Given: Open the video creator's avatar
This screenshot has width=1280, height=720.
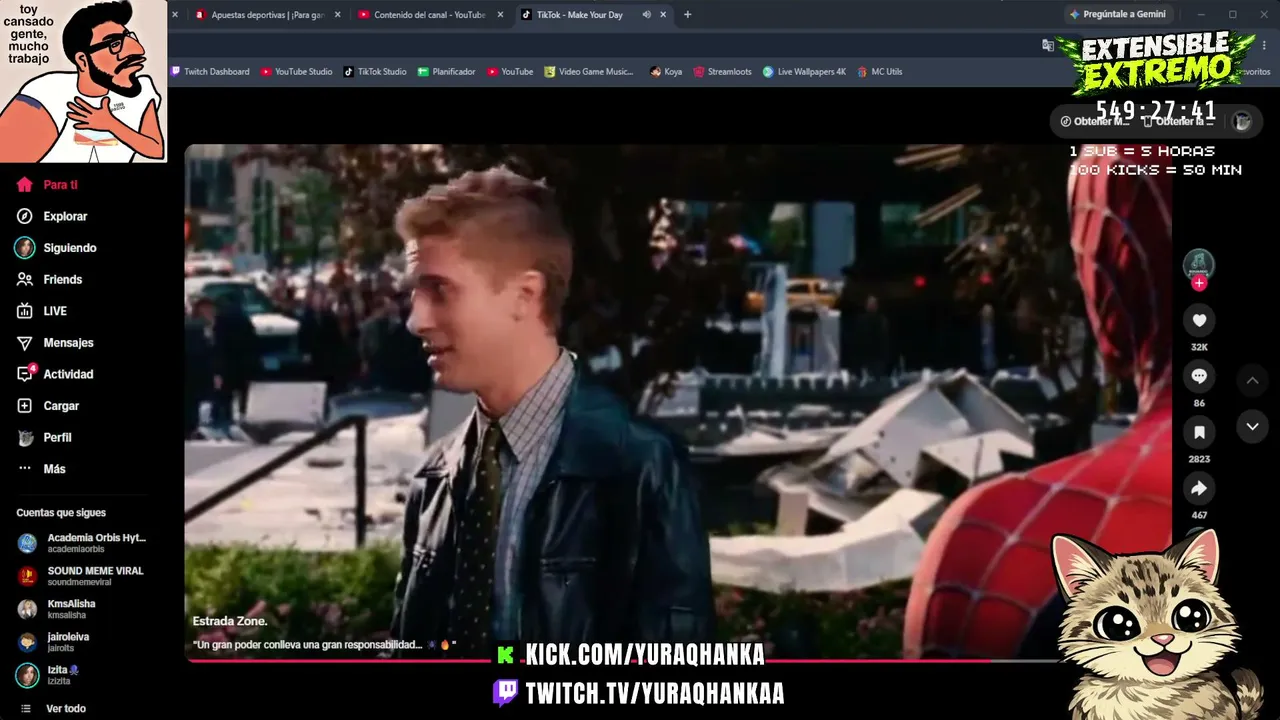Looking at the screenshot, I should pos(1198,263).
